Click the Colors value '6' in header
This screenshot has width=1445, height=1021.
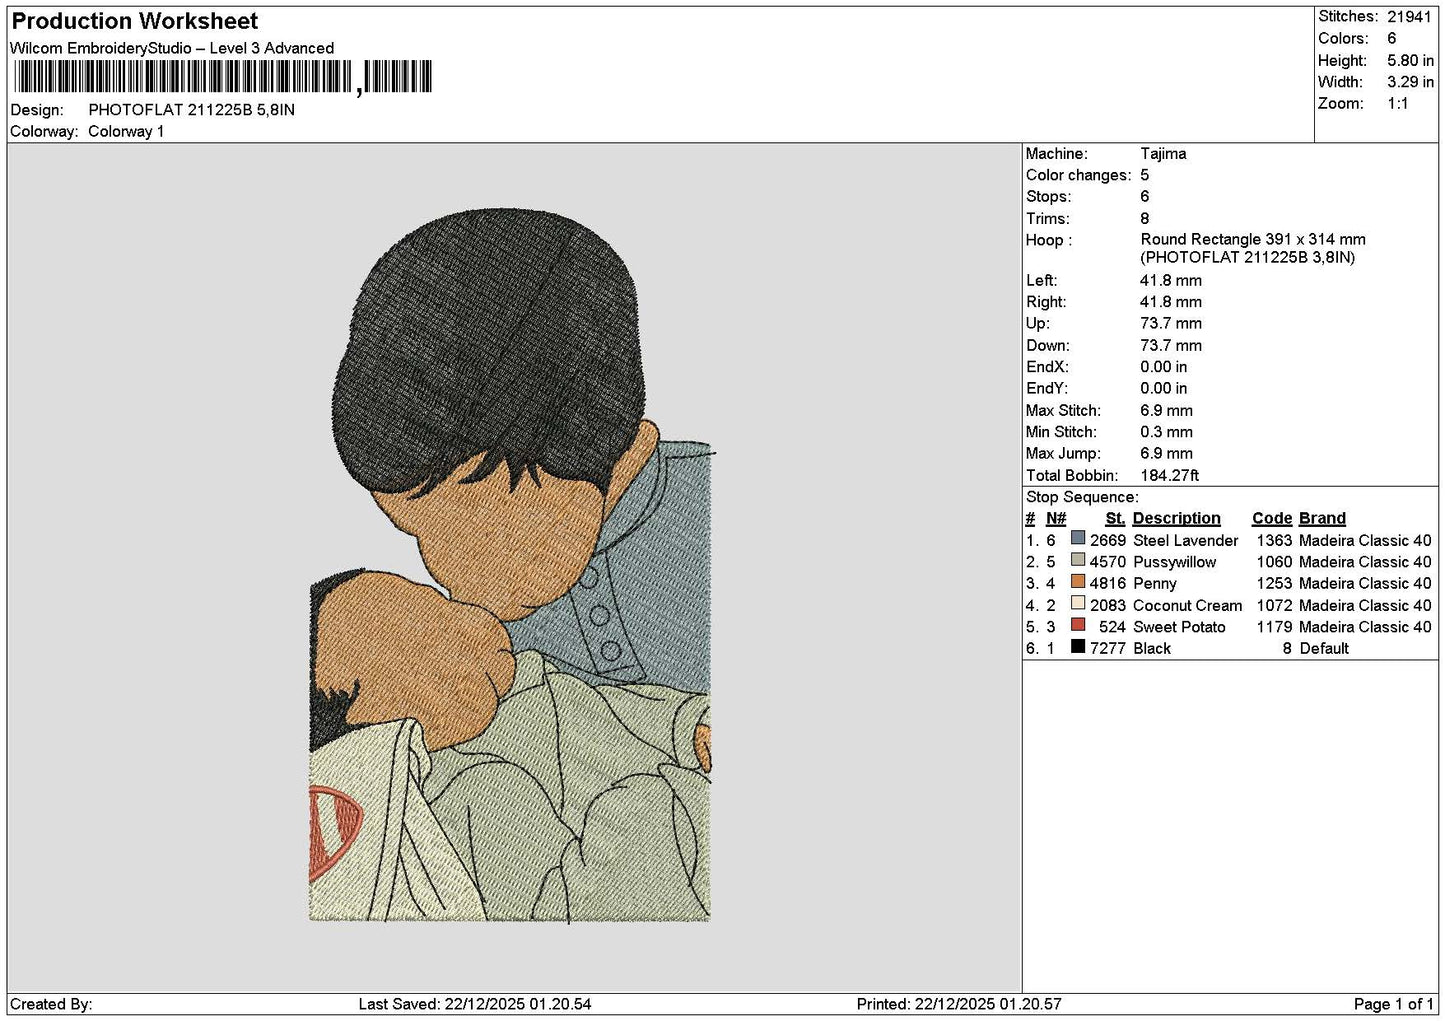[1392, 38]
